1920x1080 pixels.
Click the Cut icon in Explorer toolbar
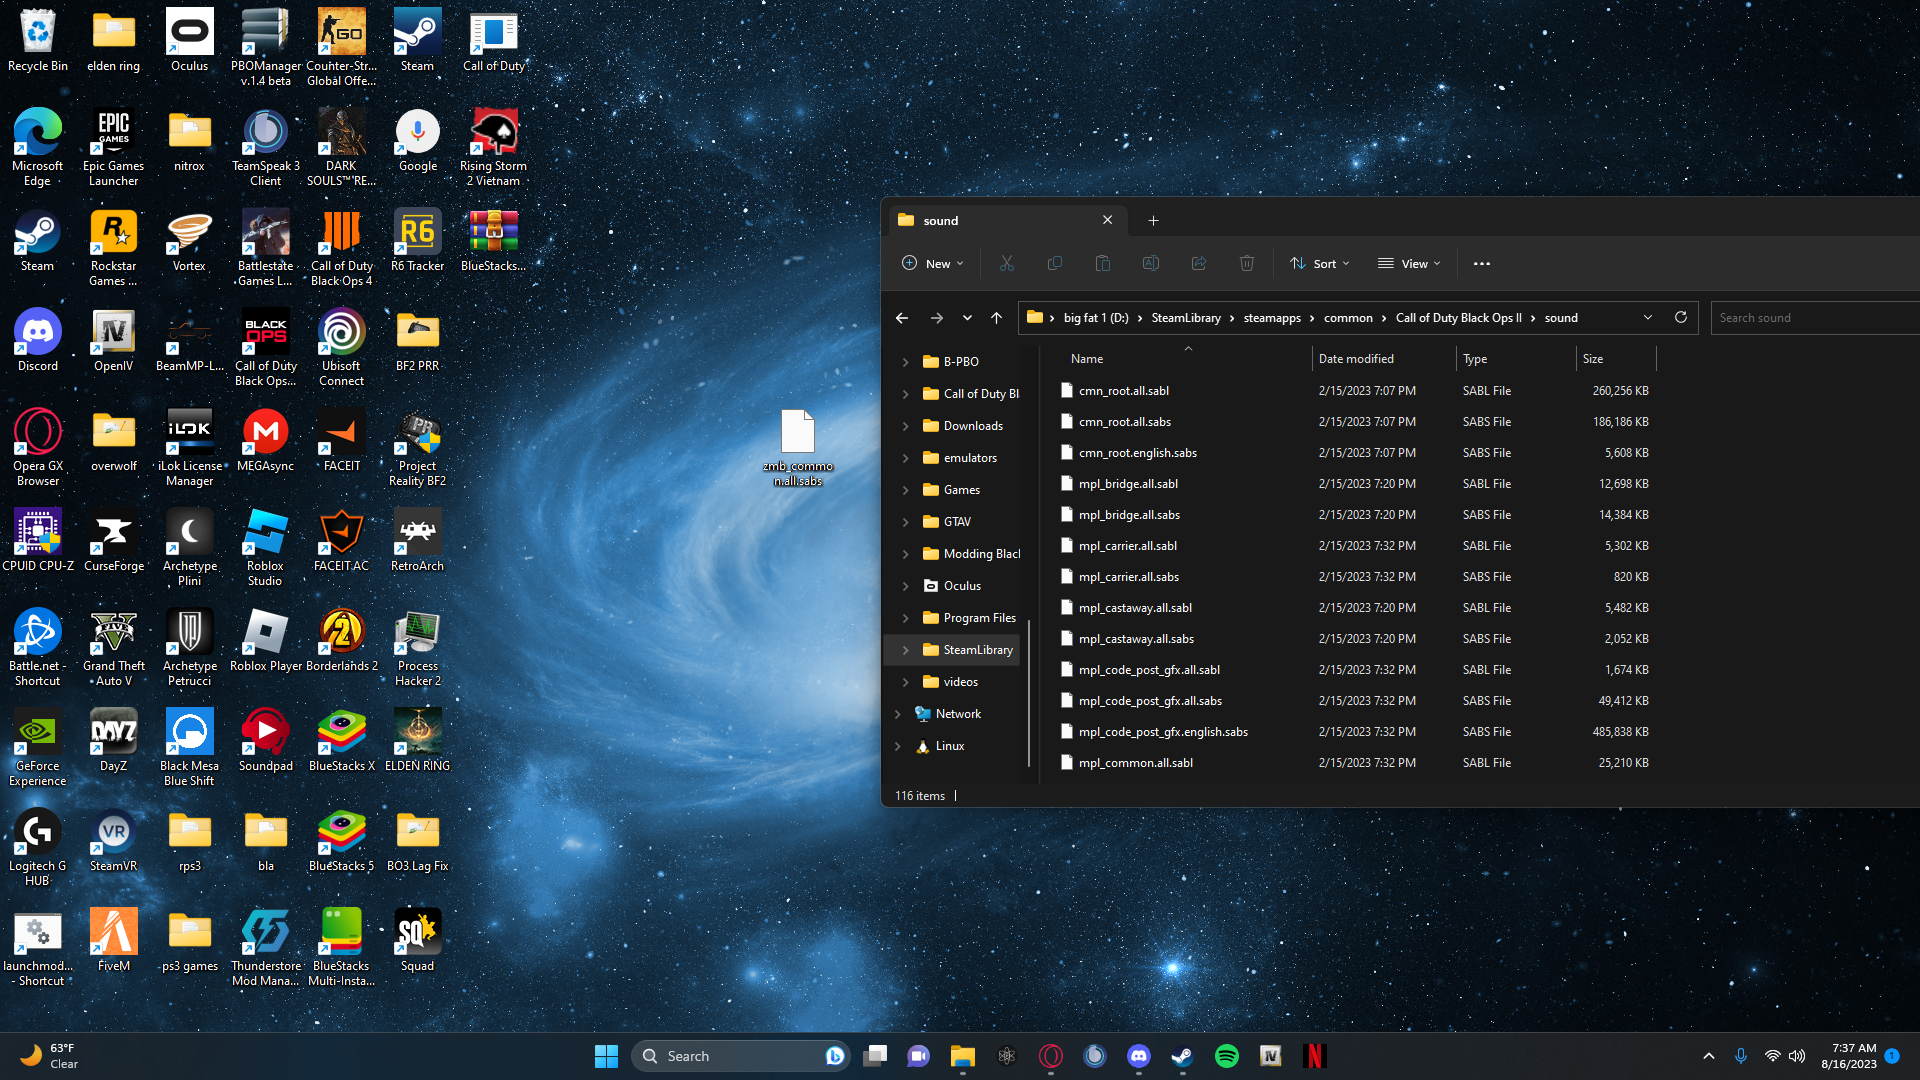point(1006,263)
